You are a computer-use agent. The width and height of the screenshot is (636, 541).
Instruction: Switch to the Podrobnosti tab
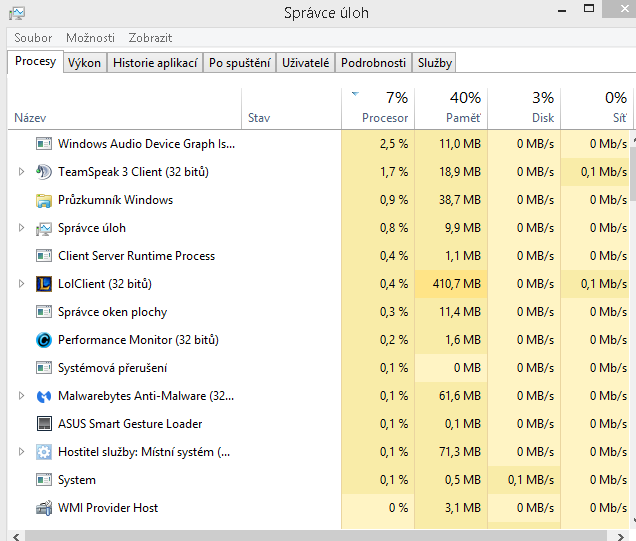pos(372,63)
